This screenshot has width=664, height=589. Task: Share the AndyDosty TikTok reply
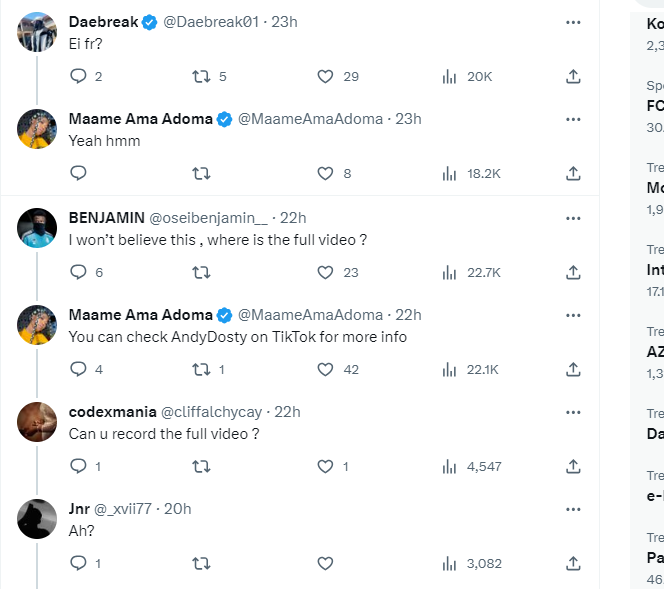573,369
